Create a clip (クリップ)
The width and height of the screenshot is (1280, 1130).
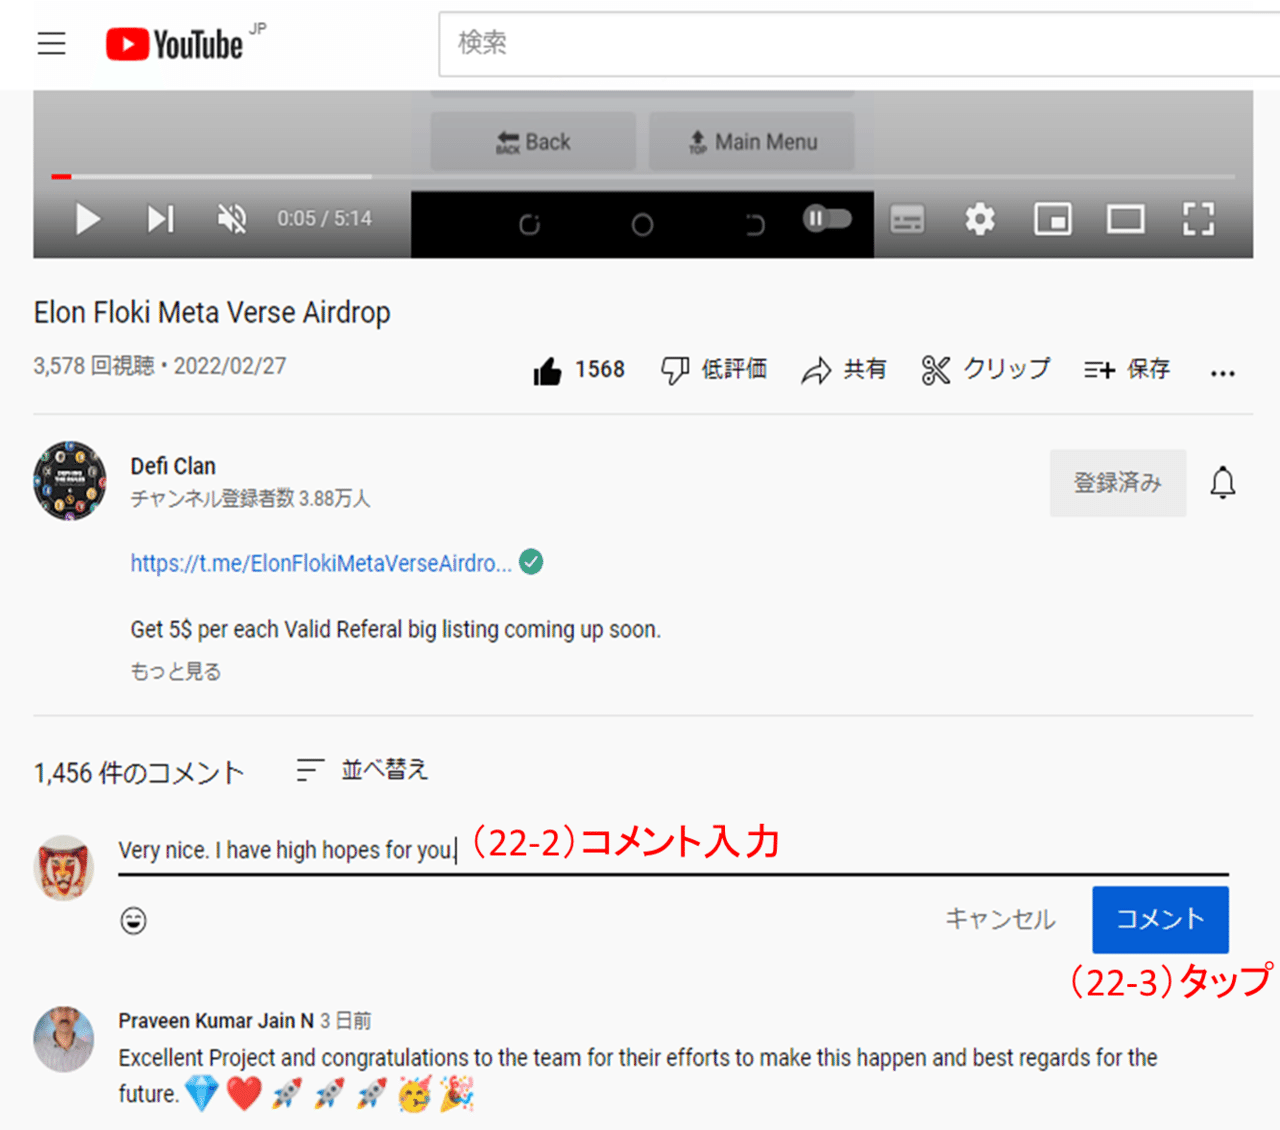pyautogui.click(x=986, y=369)
